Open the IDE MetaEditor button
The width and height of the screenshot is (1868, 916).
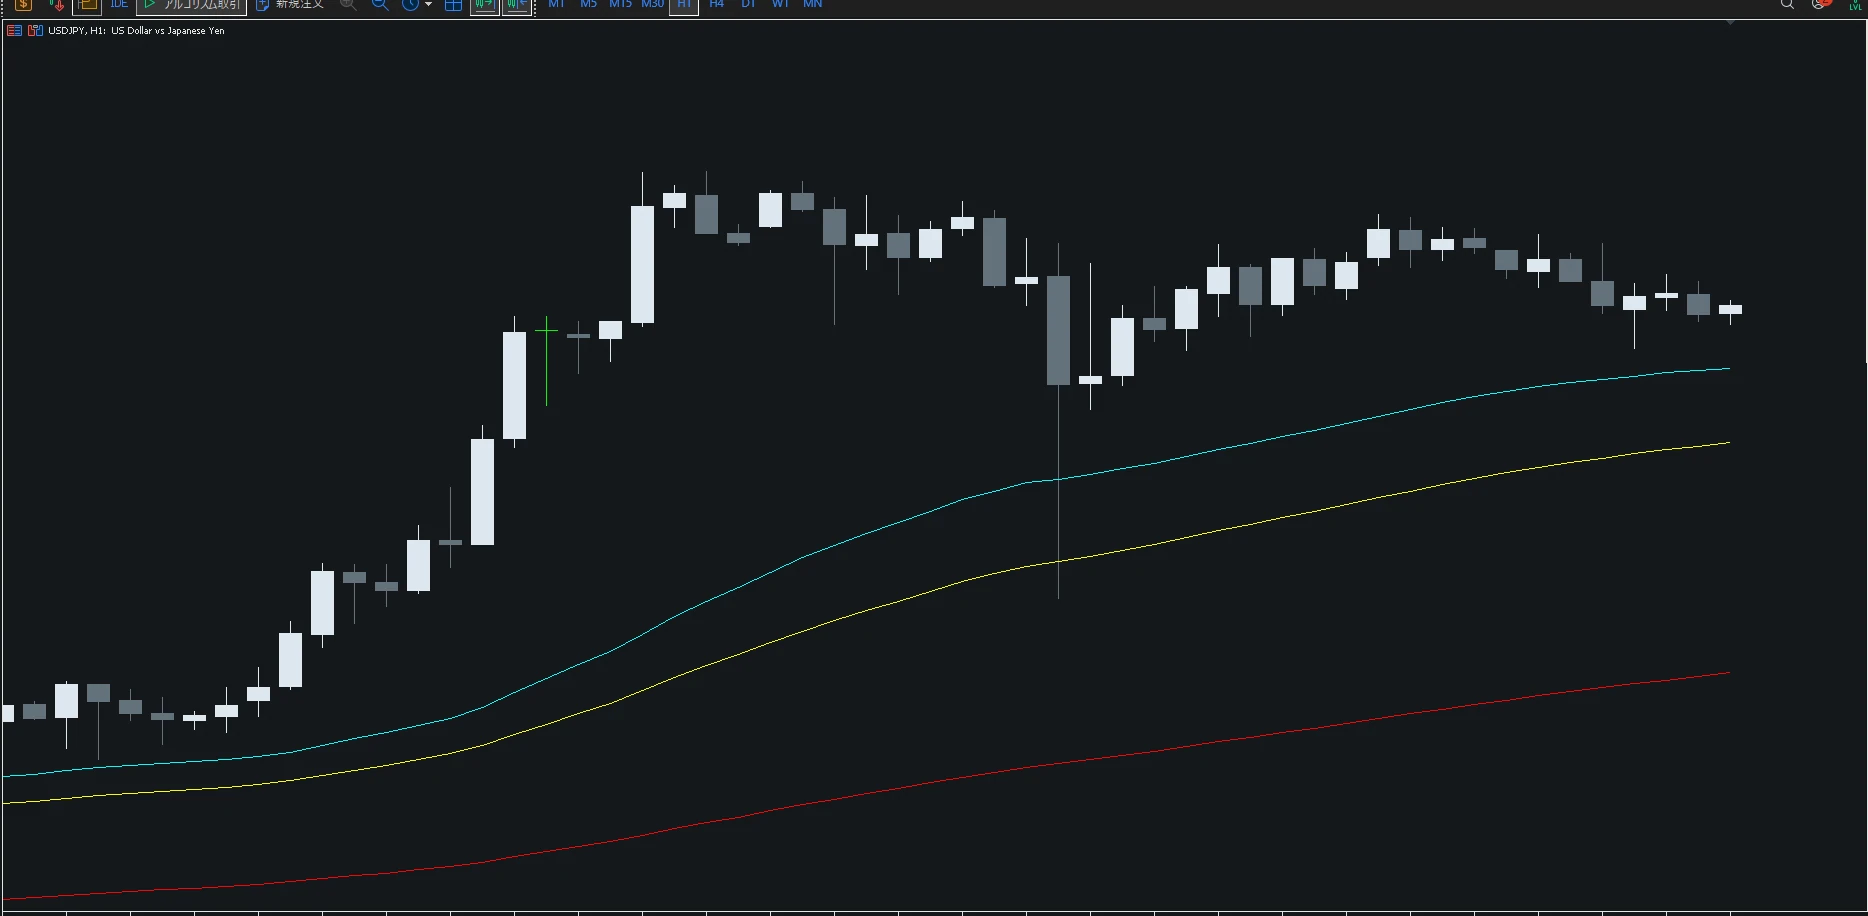click(119, 4)
